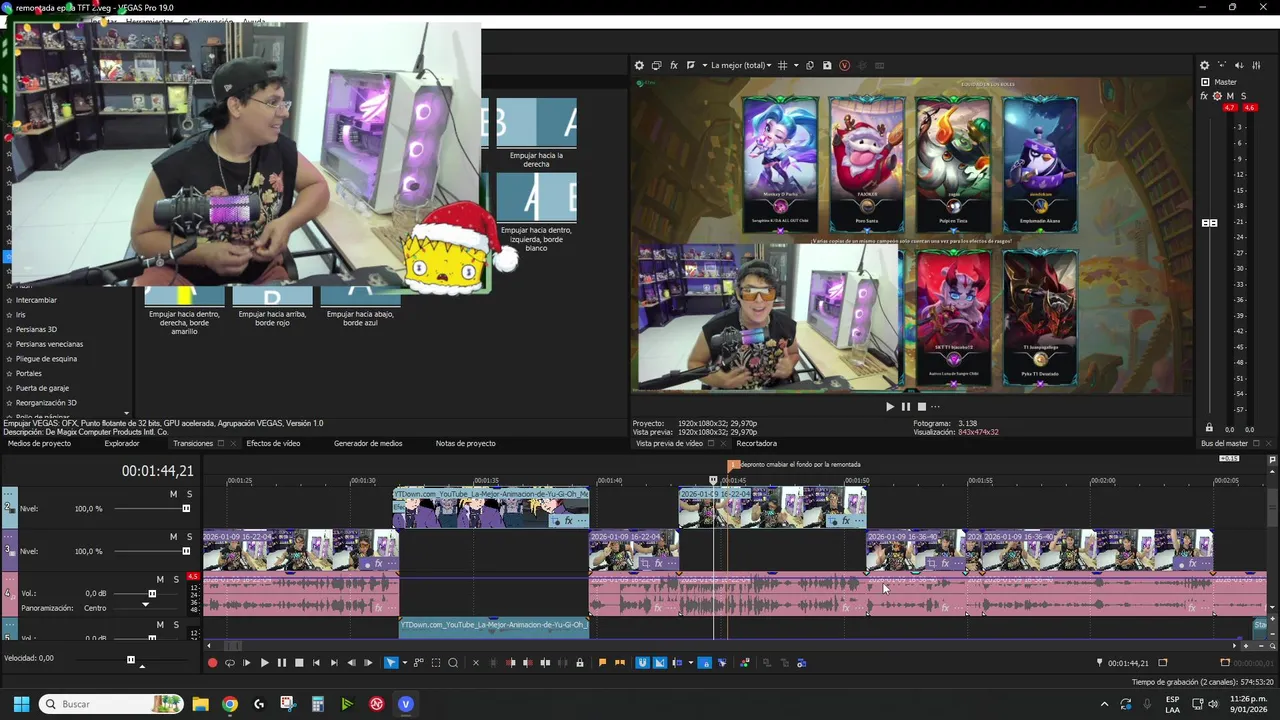Mute audio track 4
1280x720 pixels.
tap(160, 579)
